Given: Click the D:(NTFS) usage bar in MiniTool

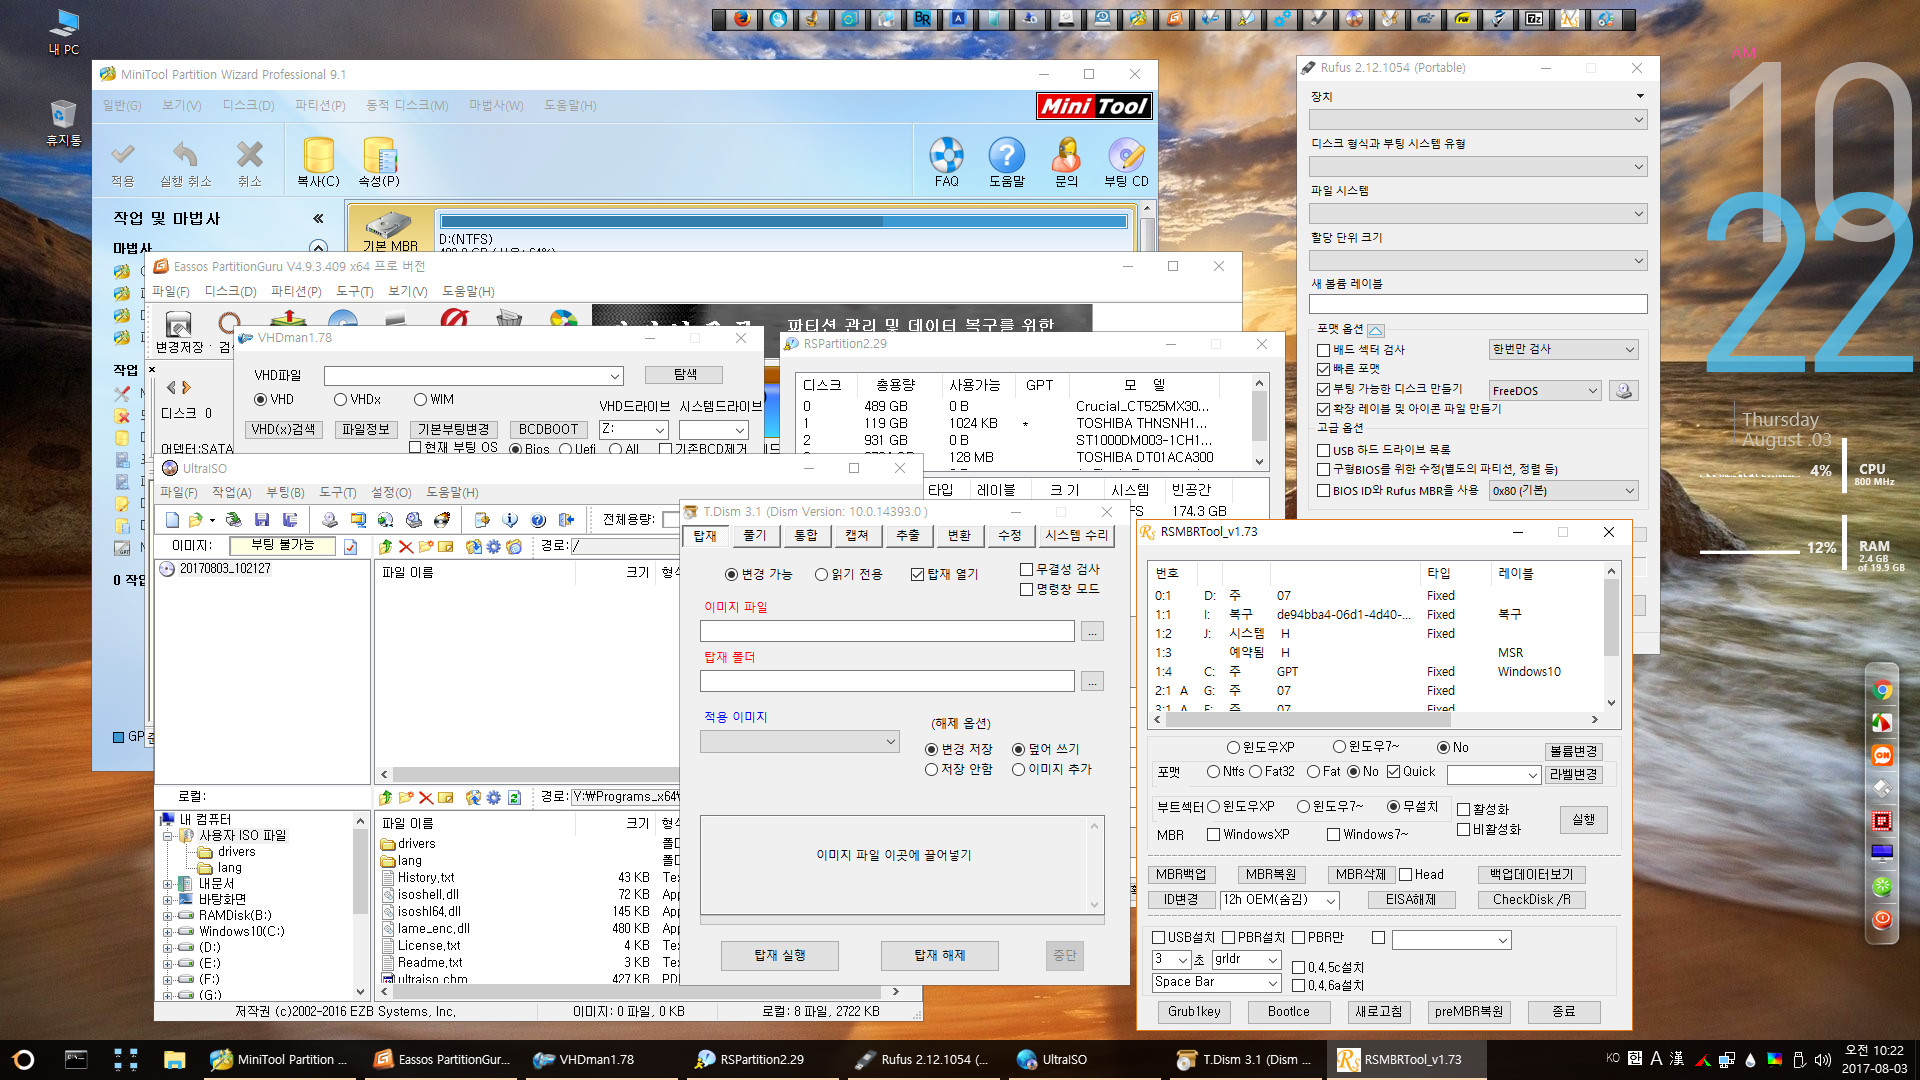Looking at the screenshot, I should [783, 221].
